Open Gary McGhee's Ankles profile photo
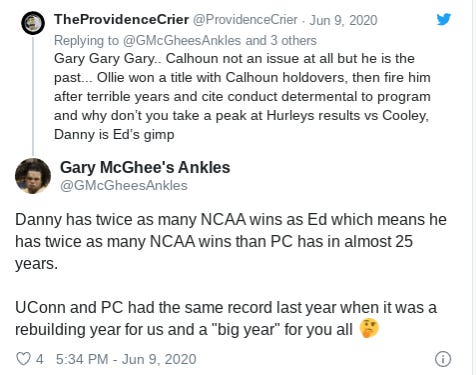 (33, 176)
